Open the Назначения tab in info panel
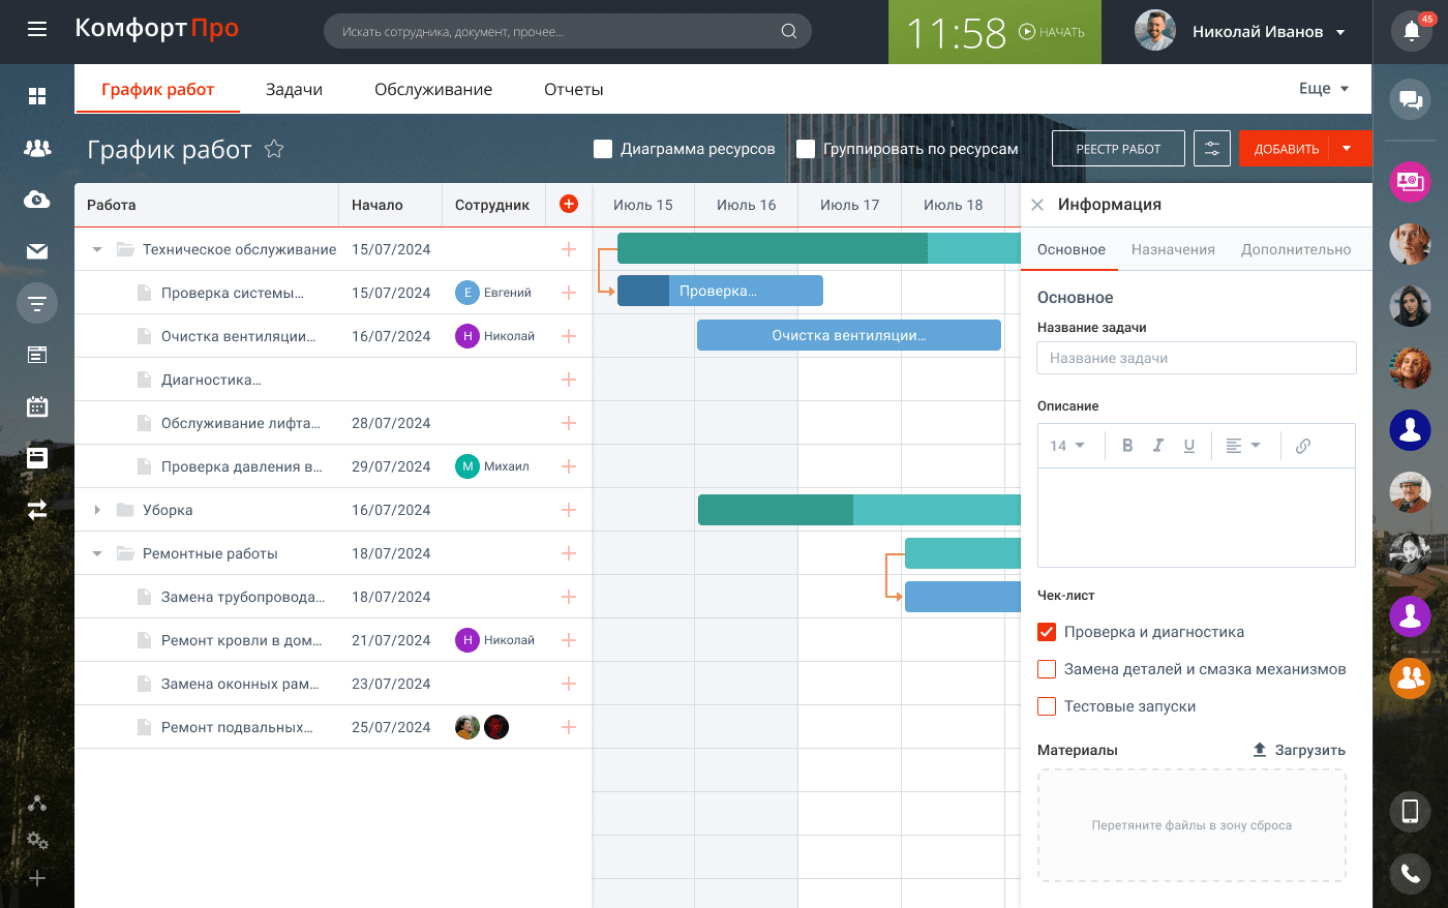 click(x=1172, y=250)
